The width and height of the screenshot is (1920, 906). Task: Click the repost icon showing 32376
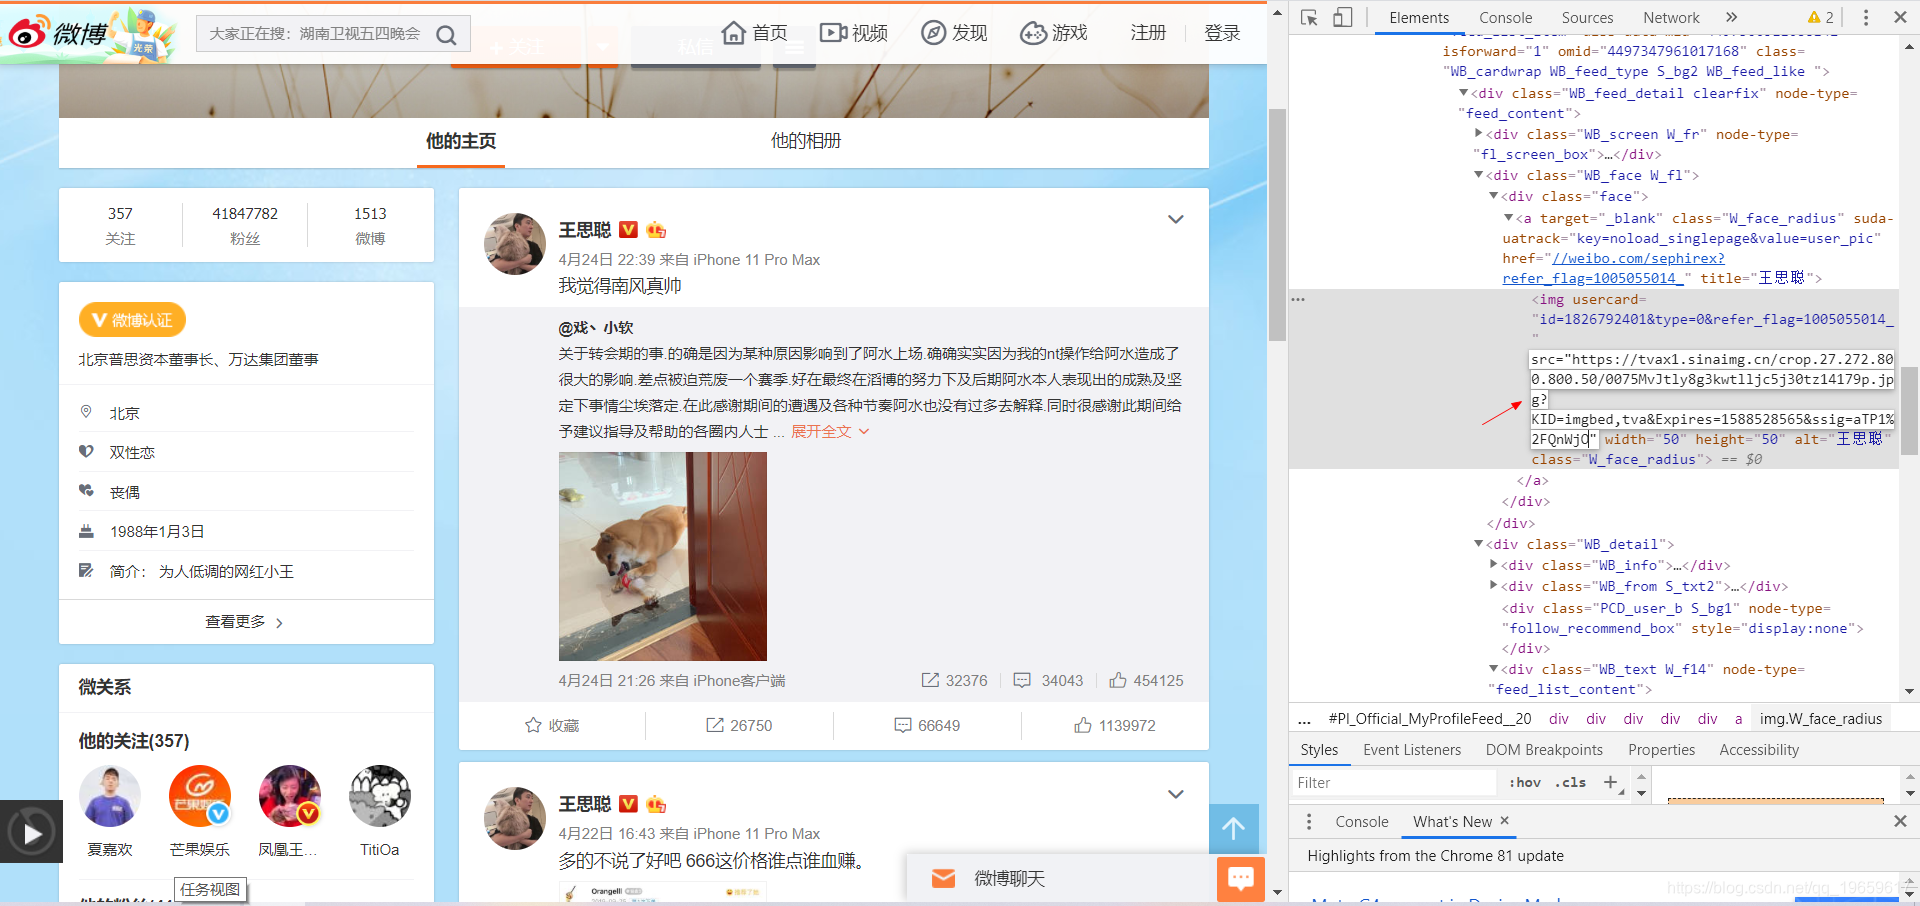pyautogui.click(x=930, y=680)
